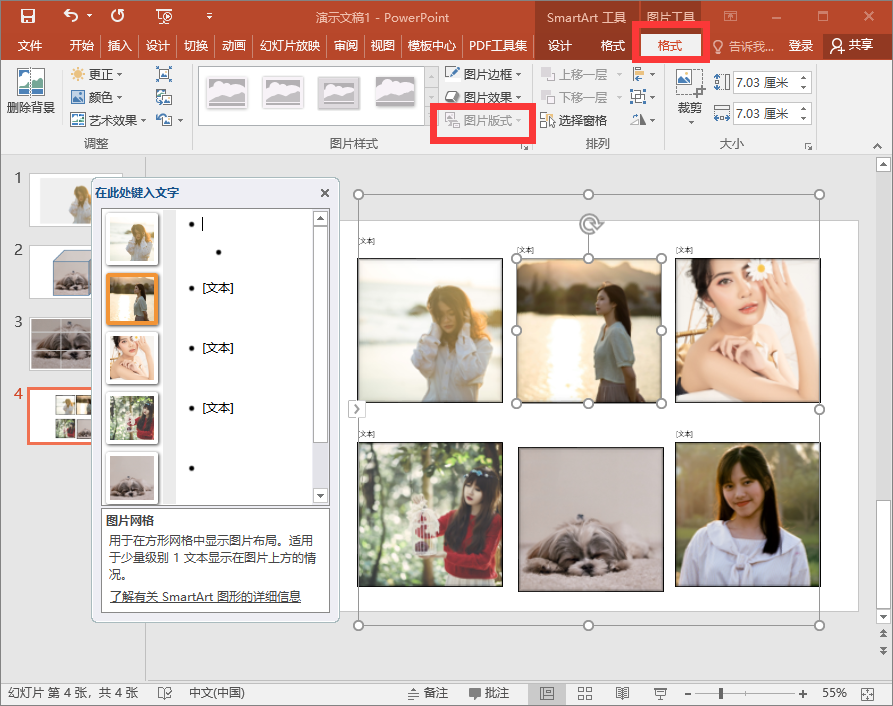Open the Insert (插入) tab

[120, 46]
